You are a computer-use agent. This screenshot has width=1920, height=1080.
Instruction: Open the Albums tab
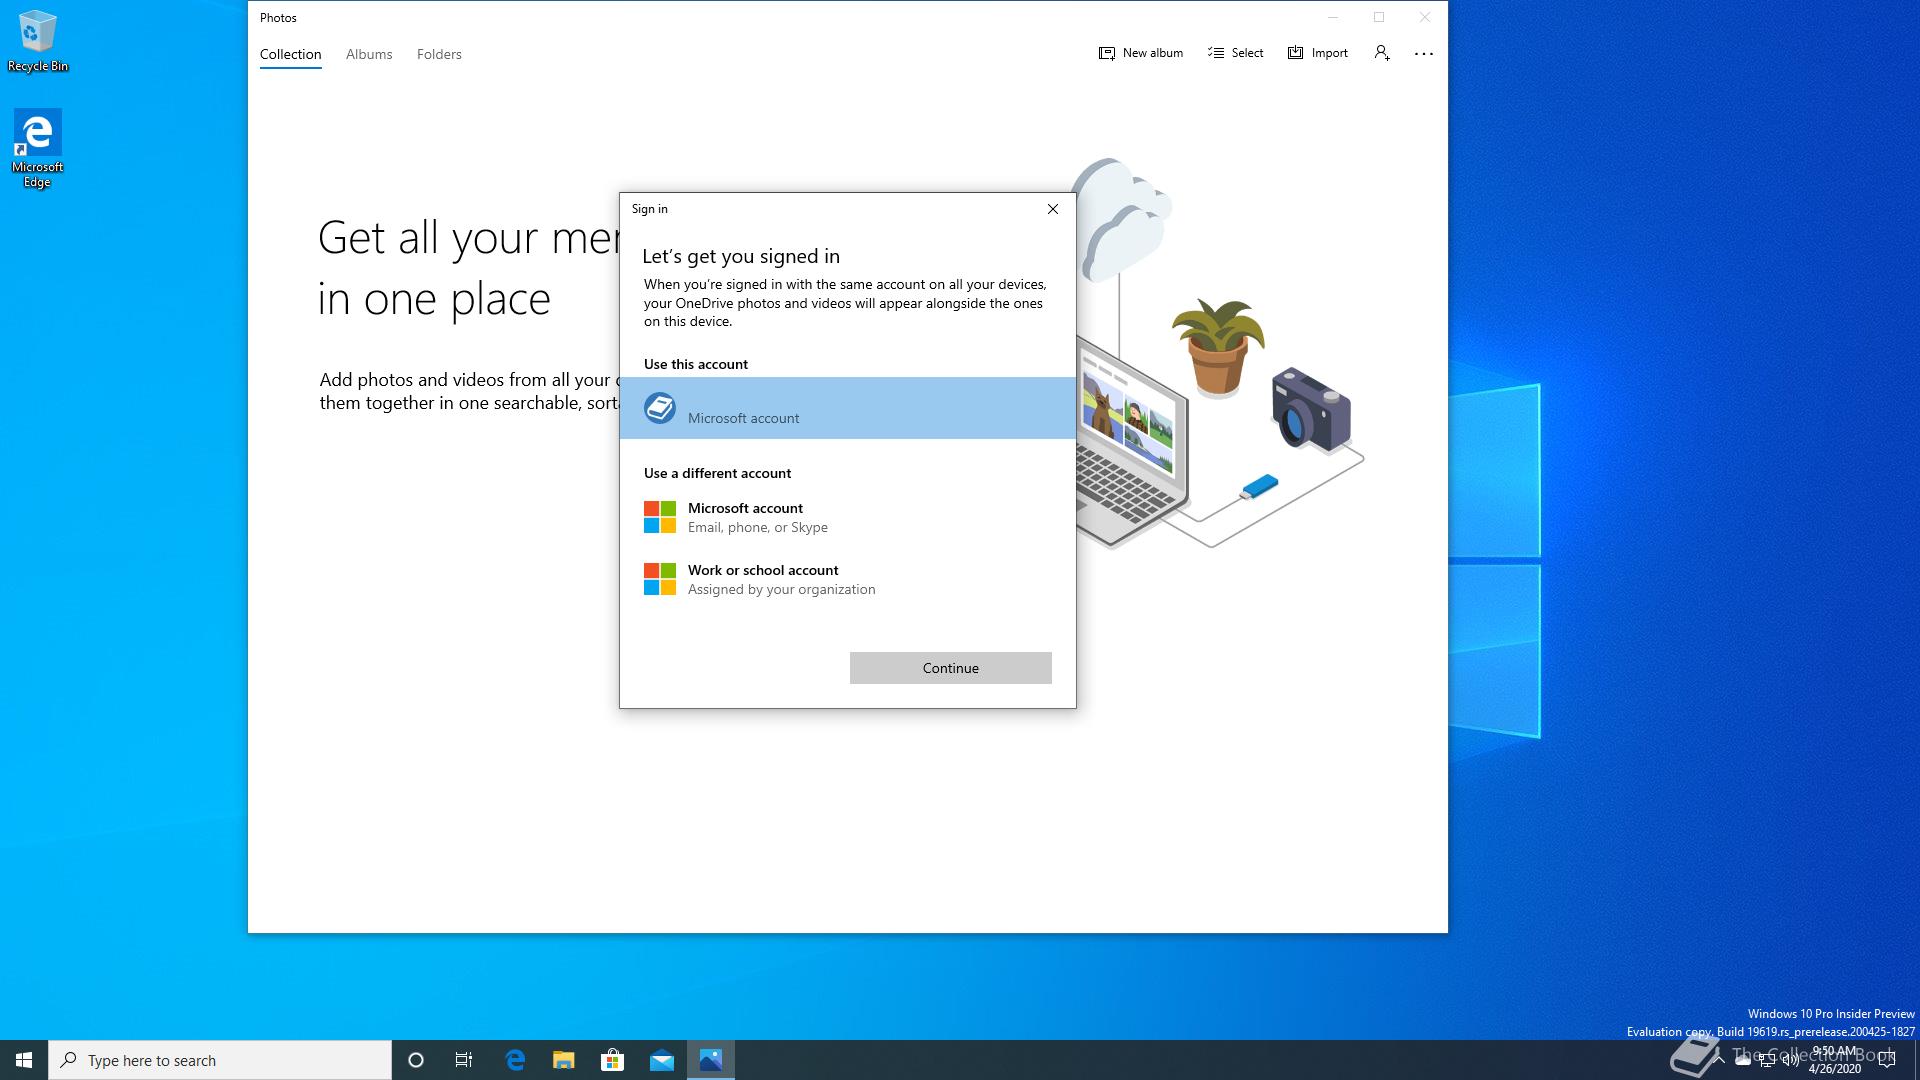369,54
